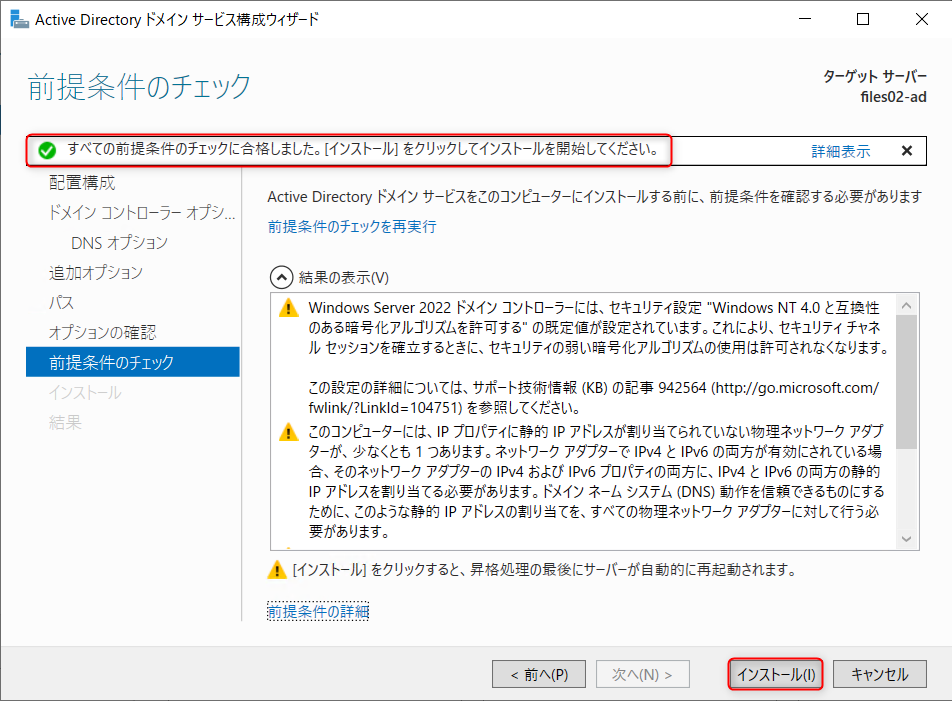Click the warning triangle beside the Windows Server 2022 message
952x701 pixels.
coord(288,310)
